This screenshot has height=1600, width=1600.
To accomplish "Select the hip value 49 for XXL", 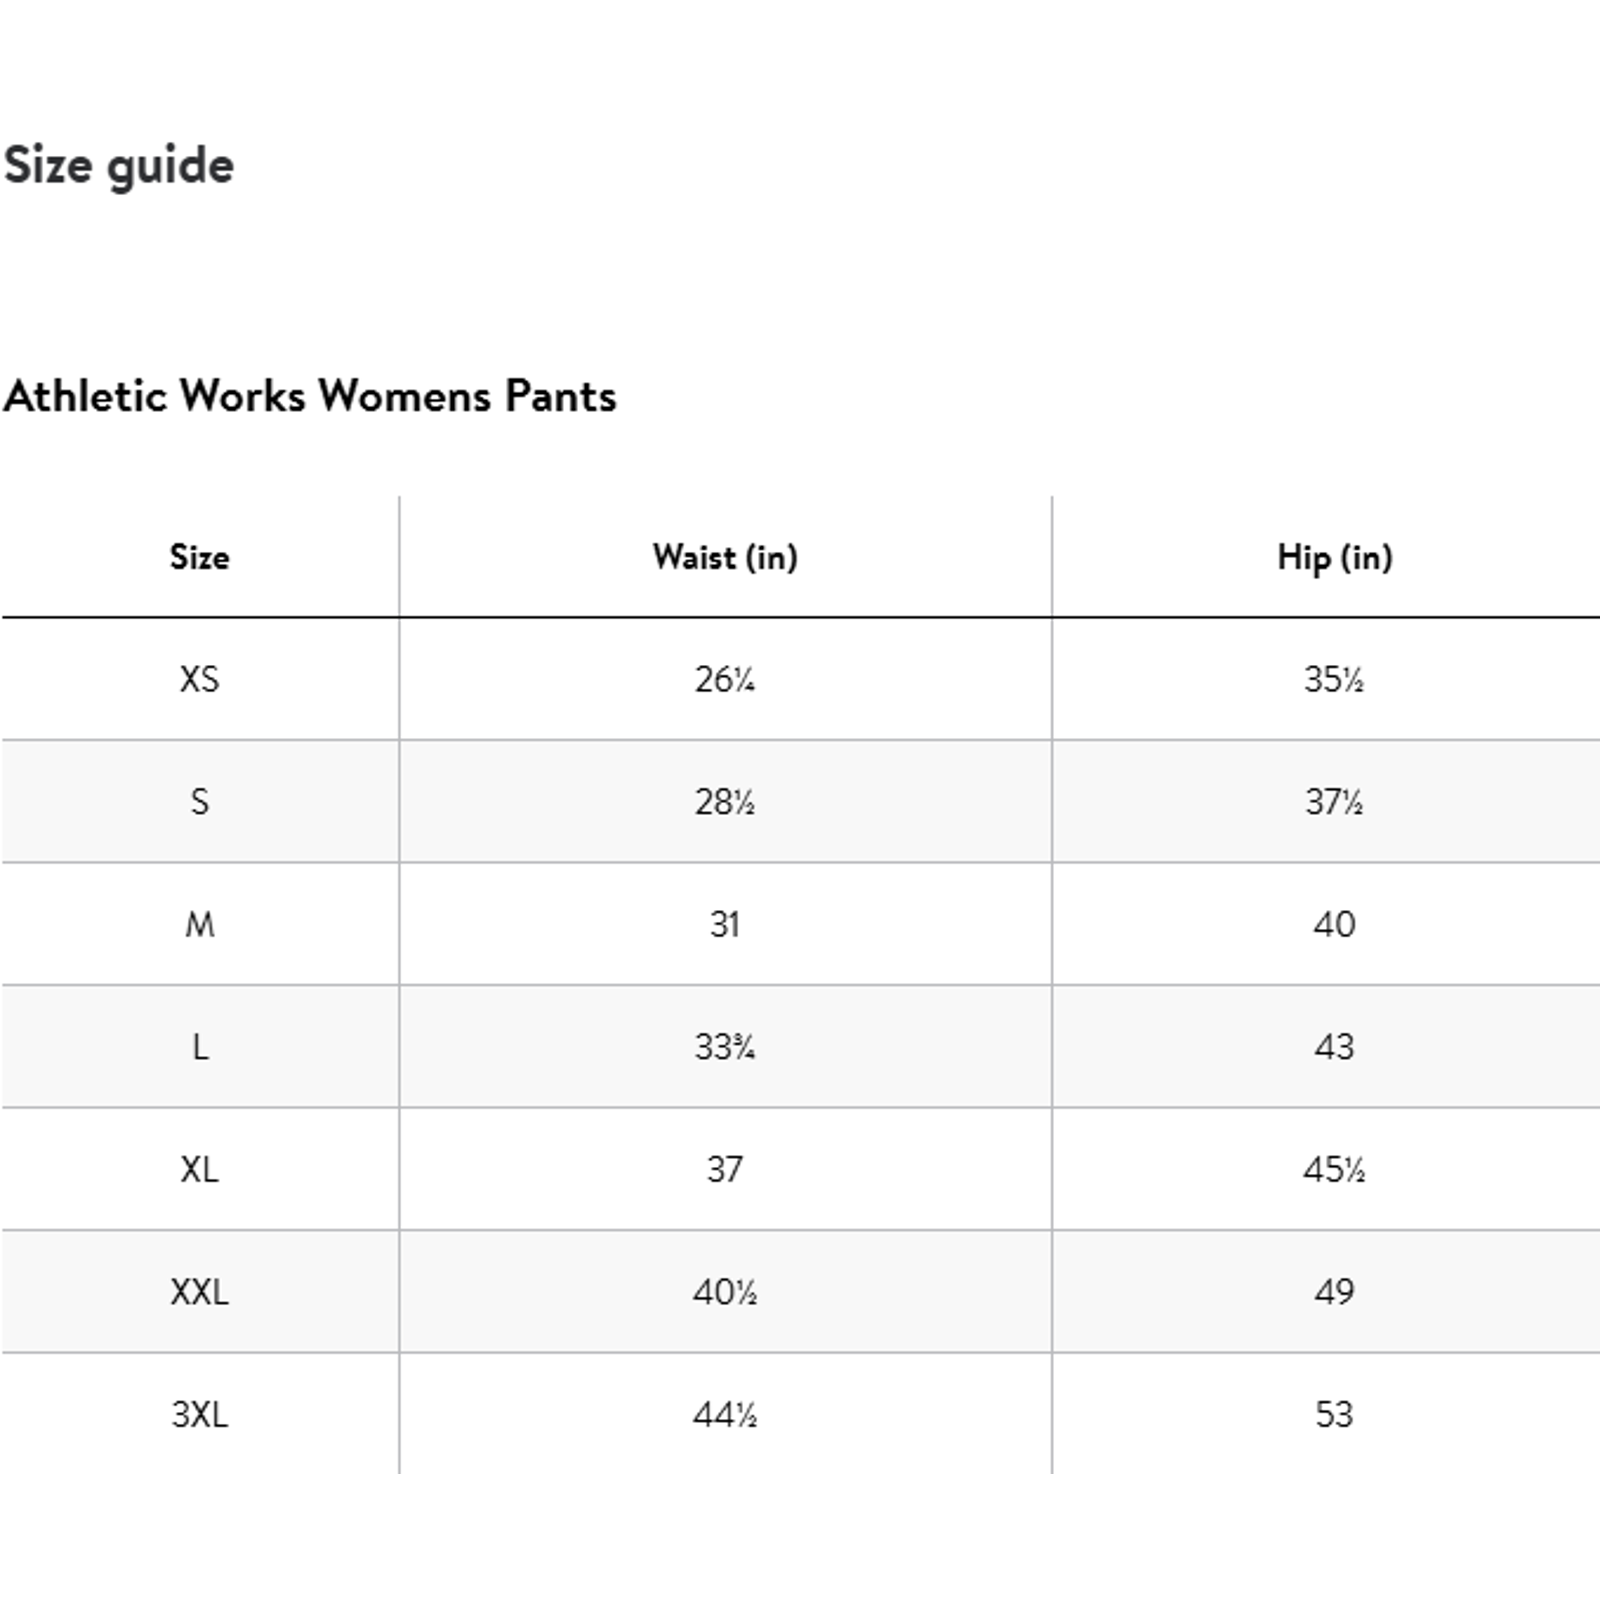I will pyautogui.click(x=1334, y=1292).
